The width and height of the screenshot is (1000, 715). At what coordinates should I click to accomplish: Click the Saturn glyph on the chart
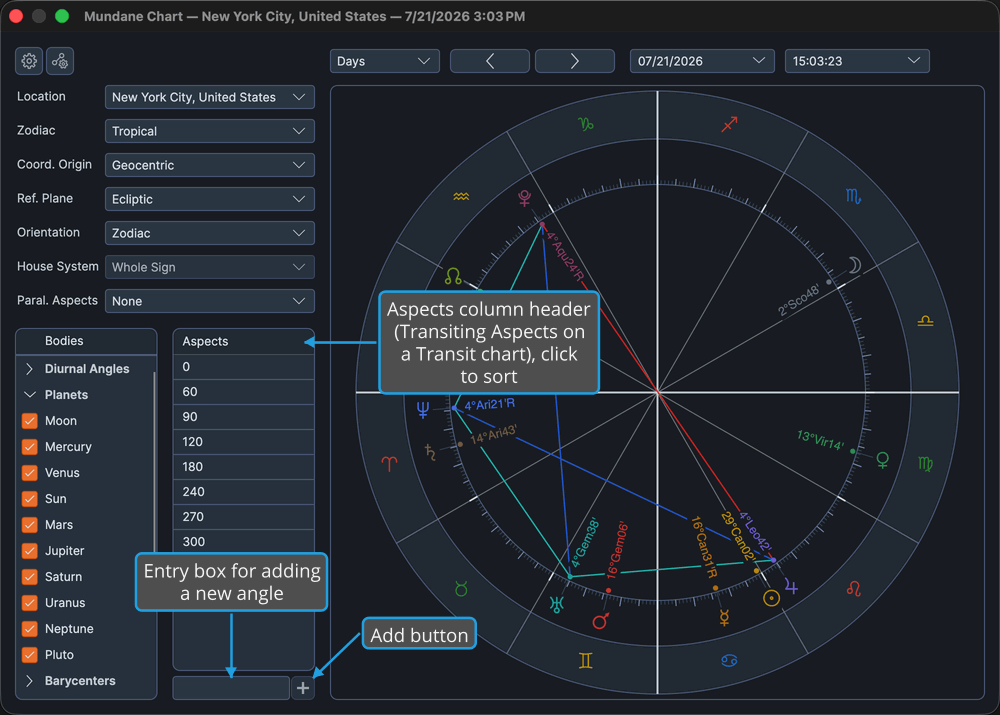(431, 452)
